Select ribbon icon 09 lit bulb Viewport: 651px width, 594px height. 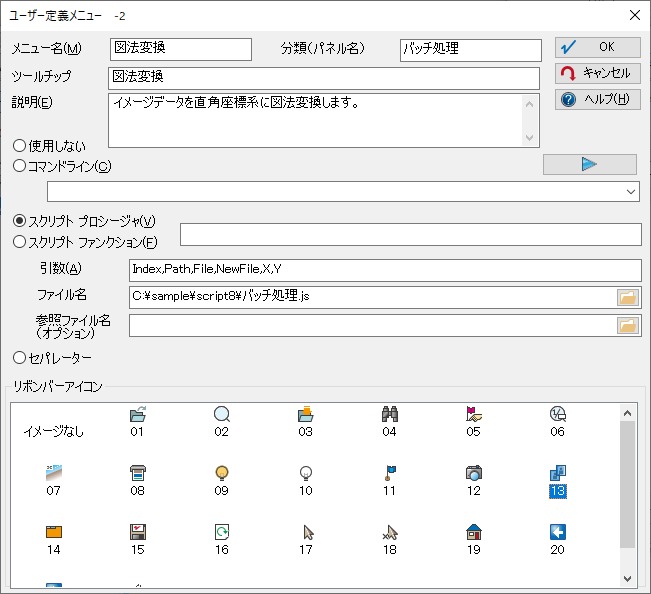[222, 480]
